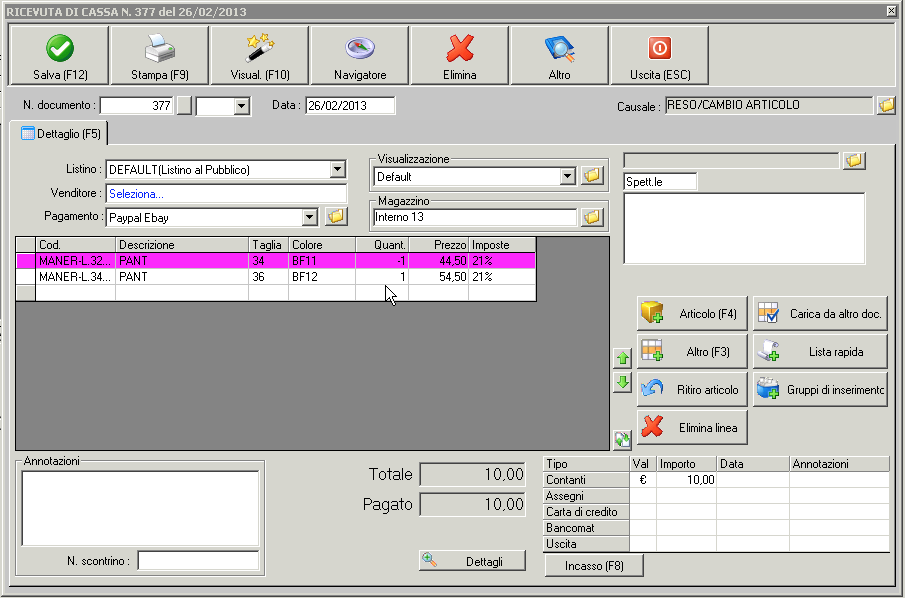Click Contanti amount cell 10,00
The image size is (905, 598).
coord(686,480)
